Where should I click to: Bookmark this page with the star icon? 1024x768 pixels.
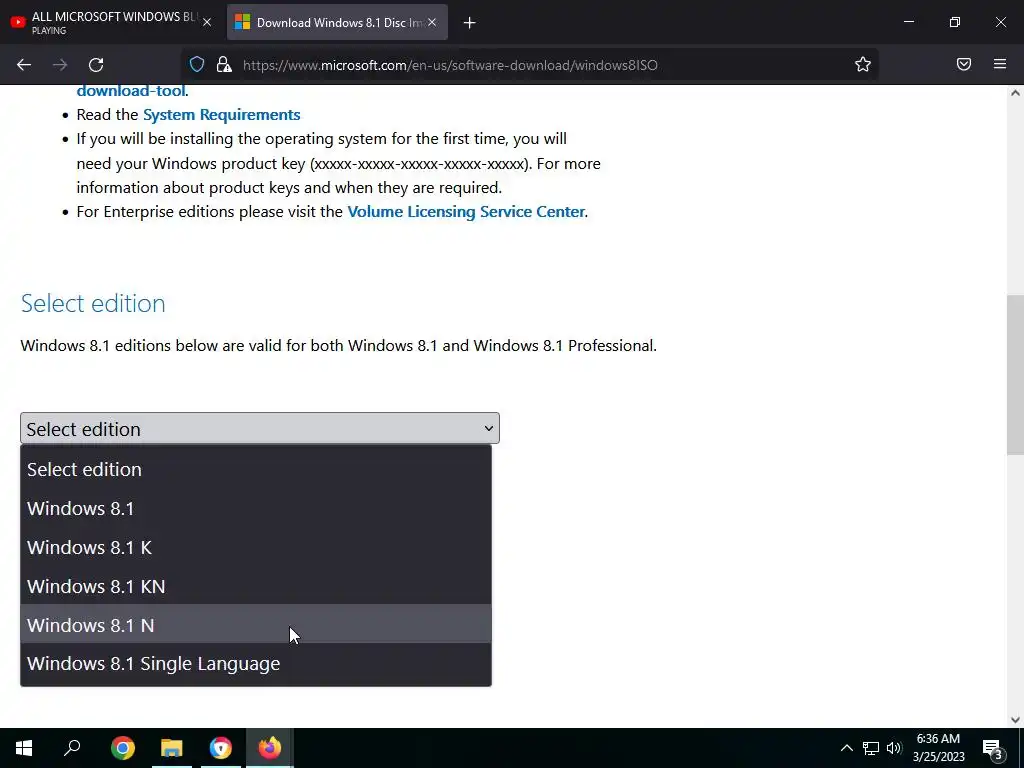[863, 64]
